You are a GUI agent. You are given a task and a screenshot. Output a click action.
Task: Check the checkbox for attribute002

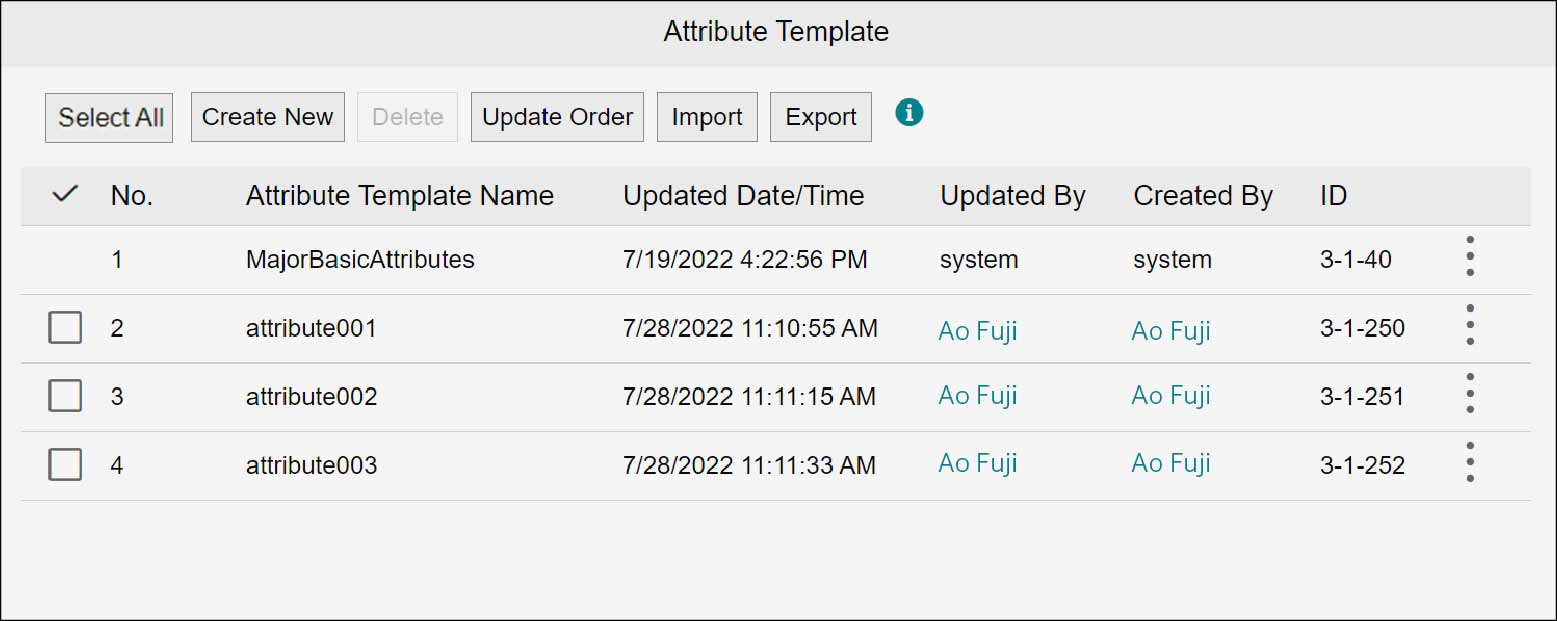(64, 395)
